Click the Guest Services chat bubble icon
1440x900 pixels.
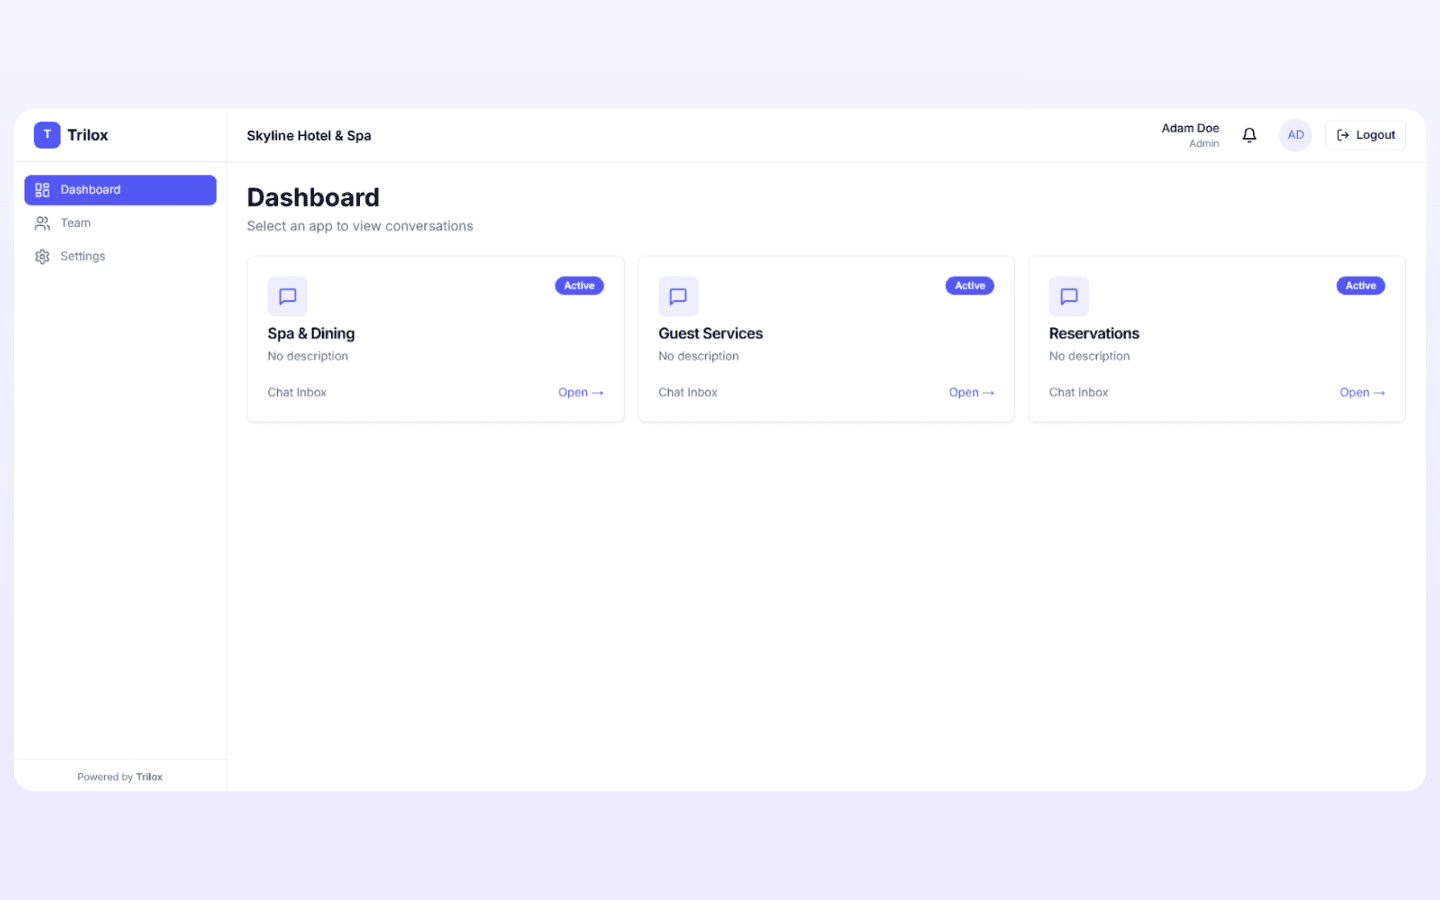click(x=678, y=296)
